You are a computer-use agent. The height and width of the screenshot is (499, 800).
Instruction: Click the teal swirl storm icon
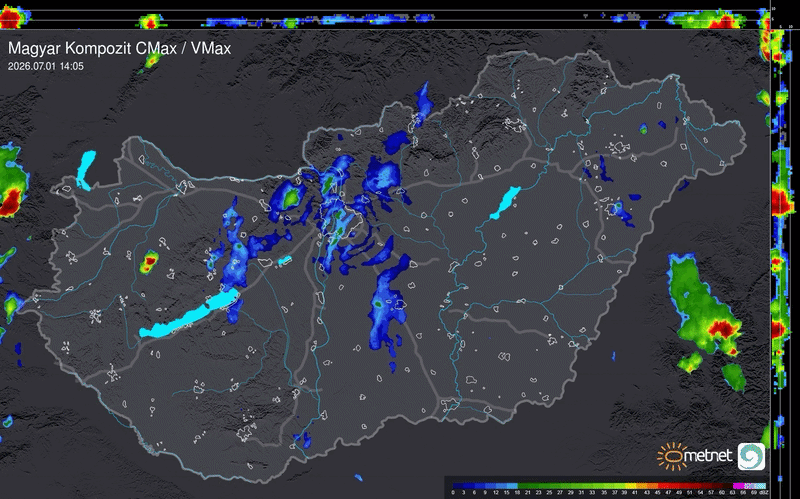coord(751,456)
